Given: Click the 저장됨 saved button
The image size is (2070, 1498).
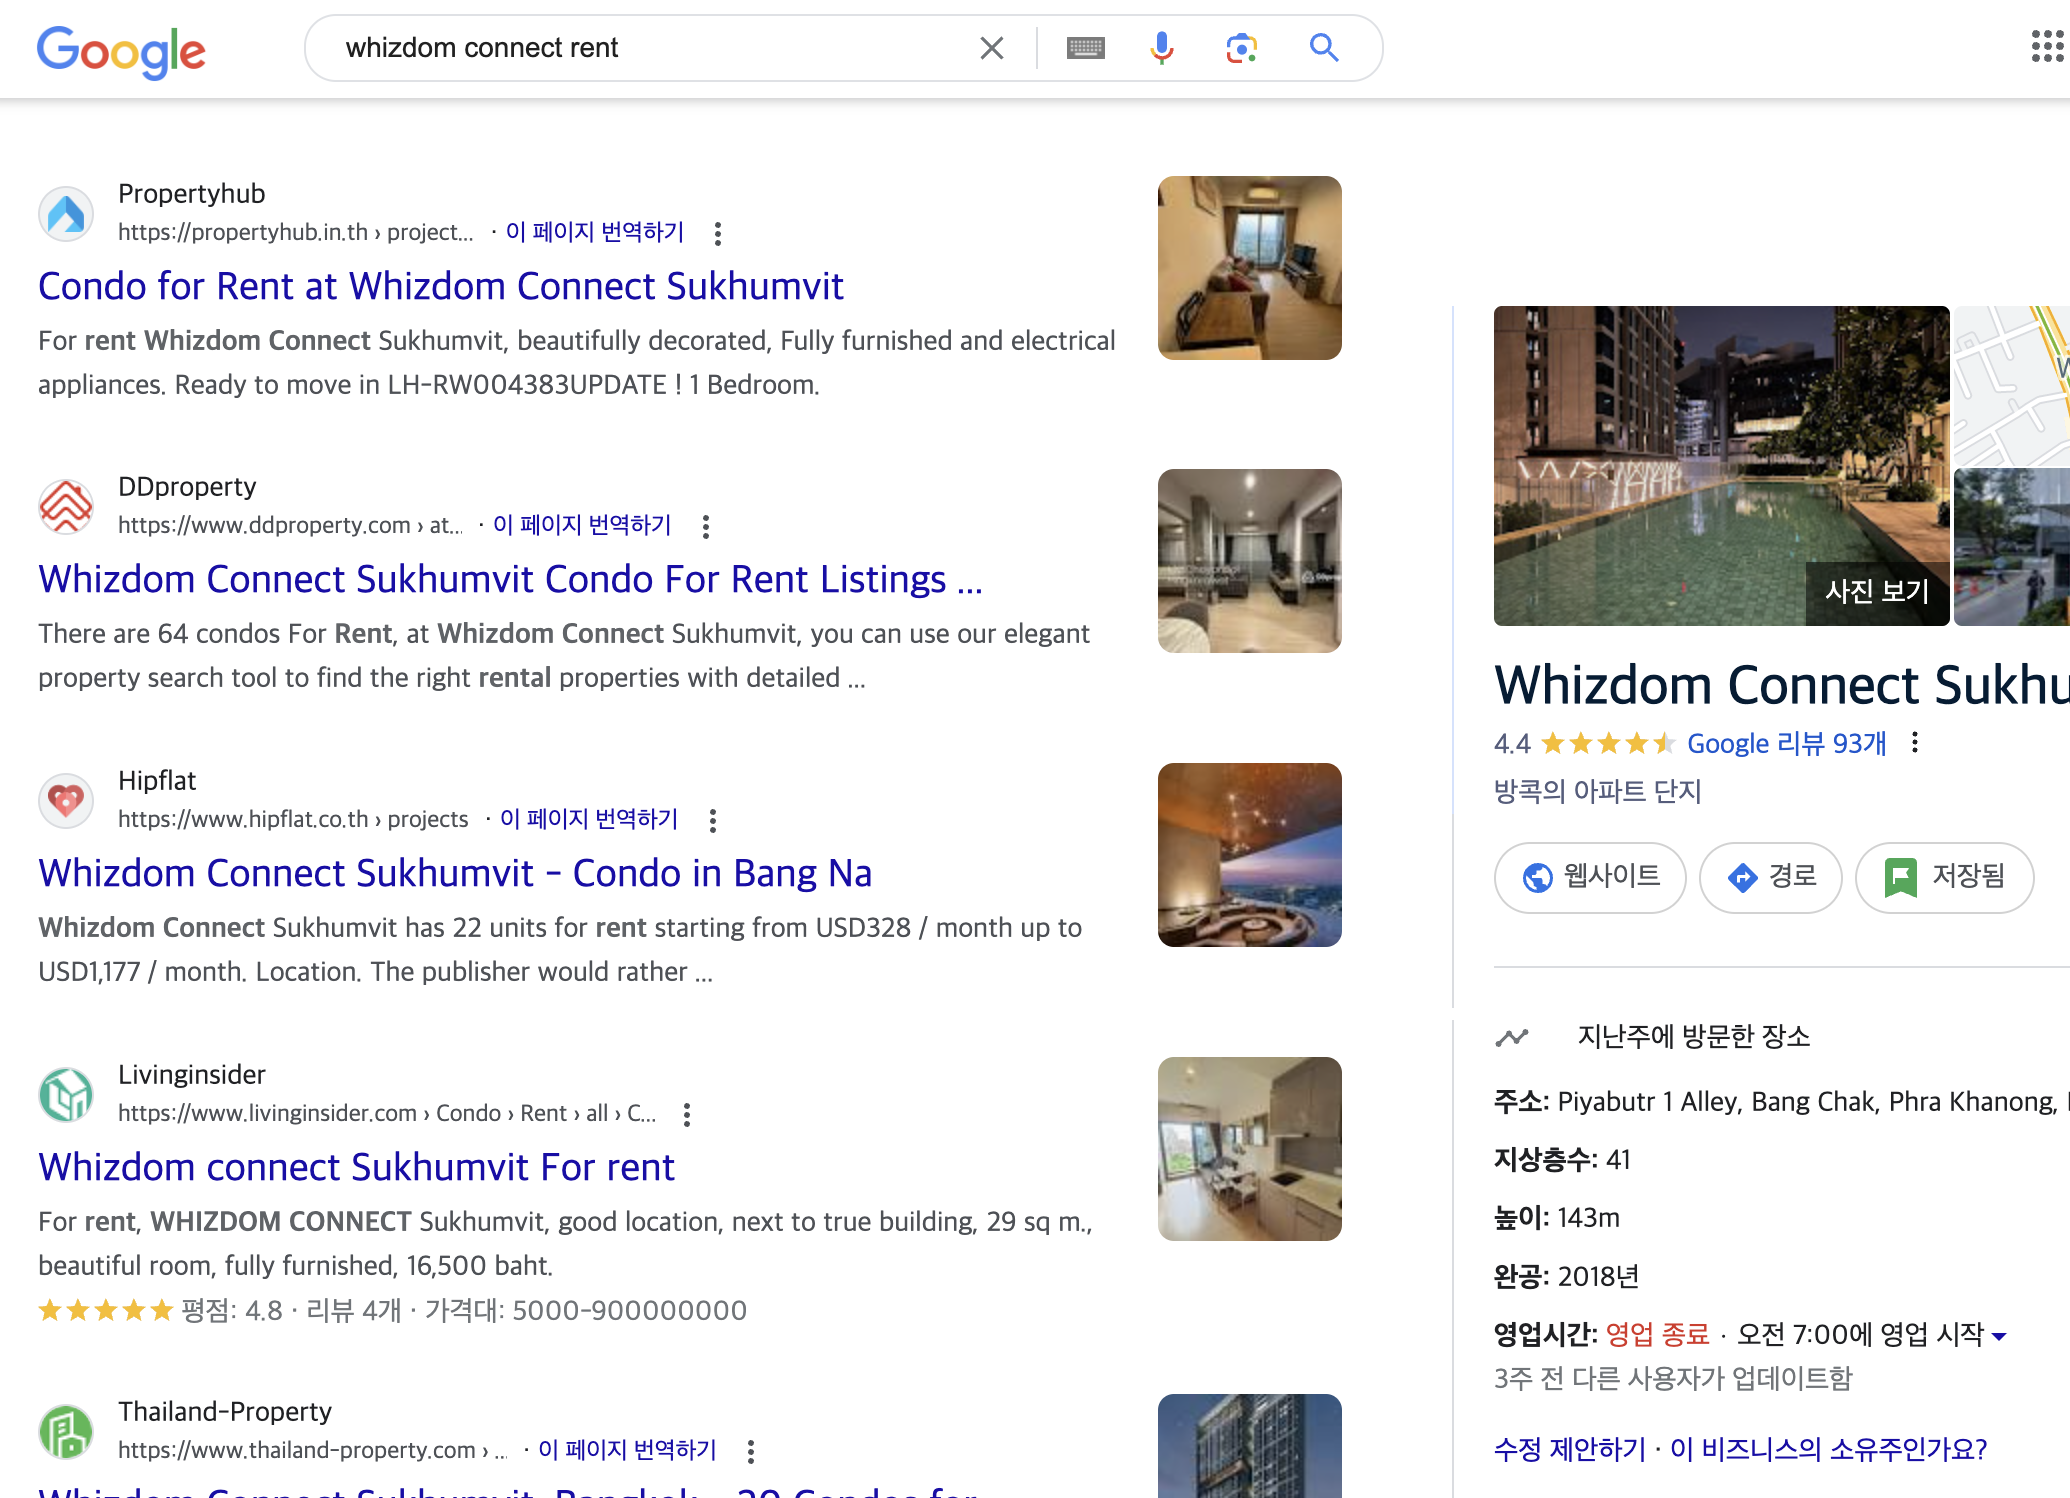Looking at the screenshot, I should [x=1944, y=877].
